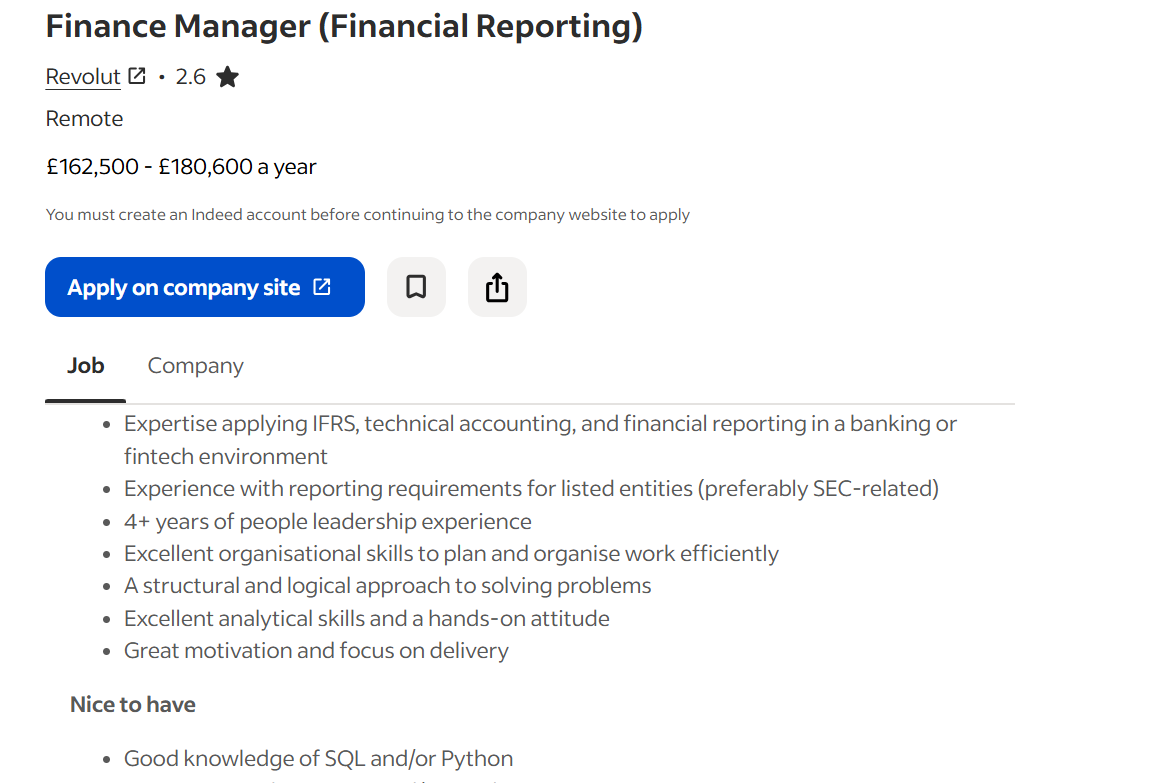The width and height of the screenshot is (1154, 783).
Task: Share this job using share icon
Action: click(x=497, y=287)
